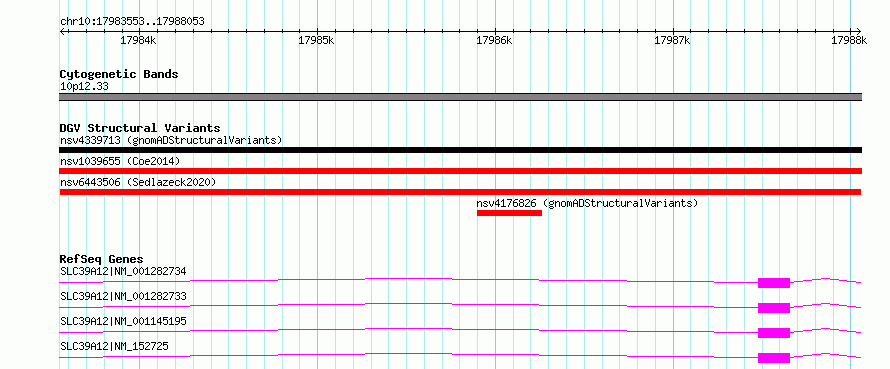Open the nsv1039655 (Coe2014) variant label
The width and height of the screenshot is (890, 369).
pyautogui.click(x=120, y=161)
